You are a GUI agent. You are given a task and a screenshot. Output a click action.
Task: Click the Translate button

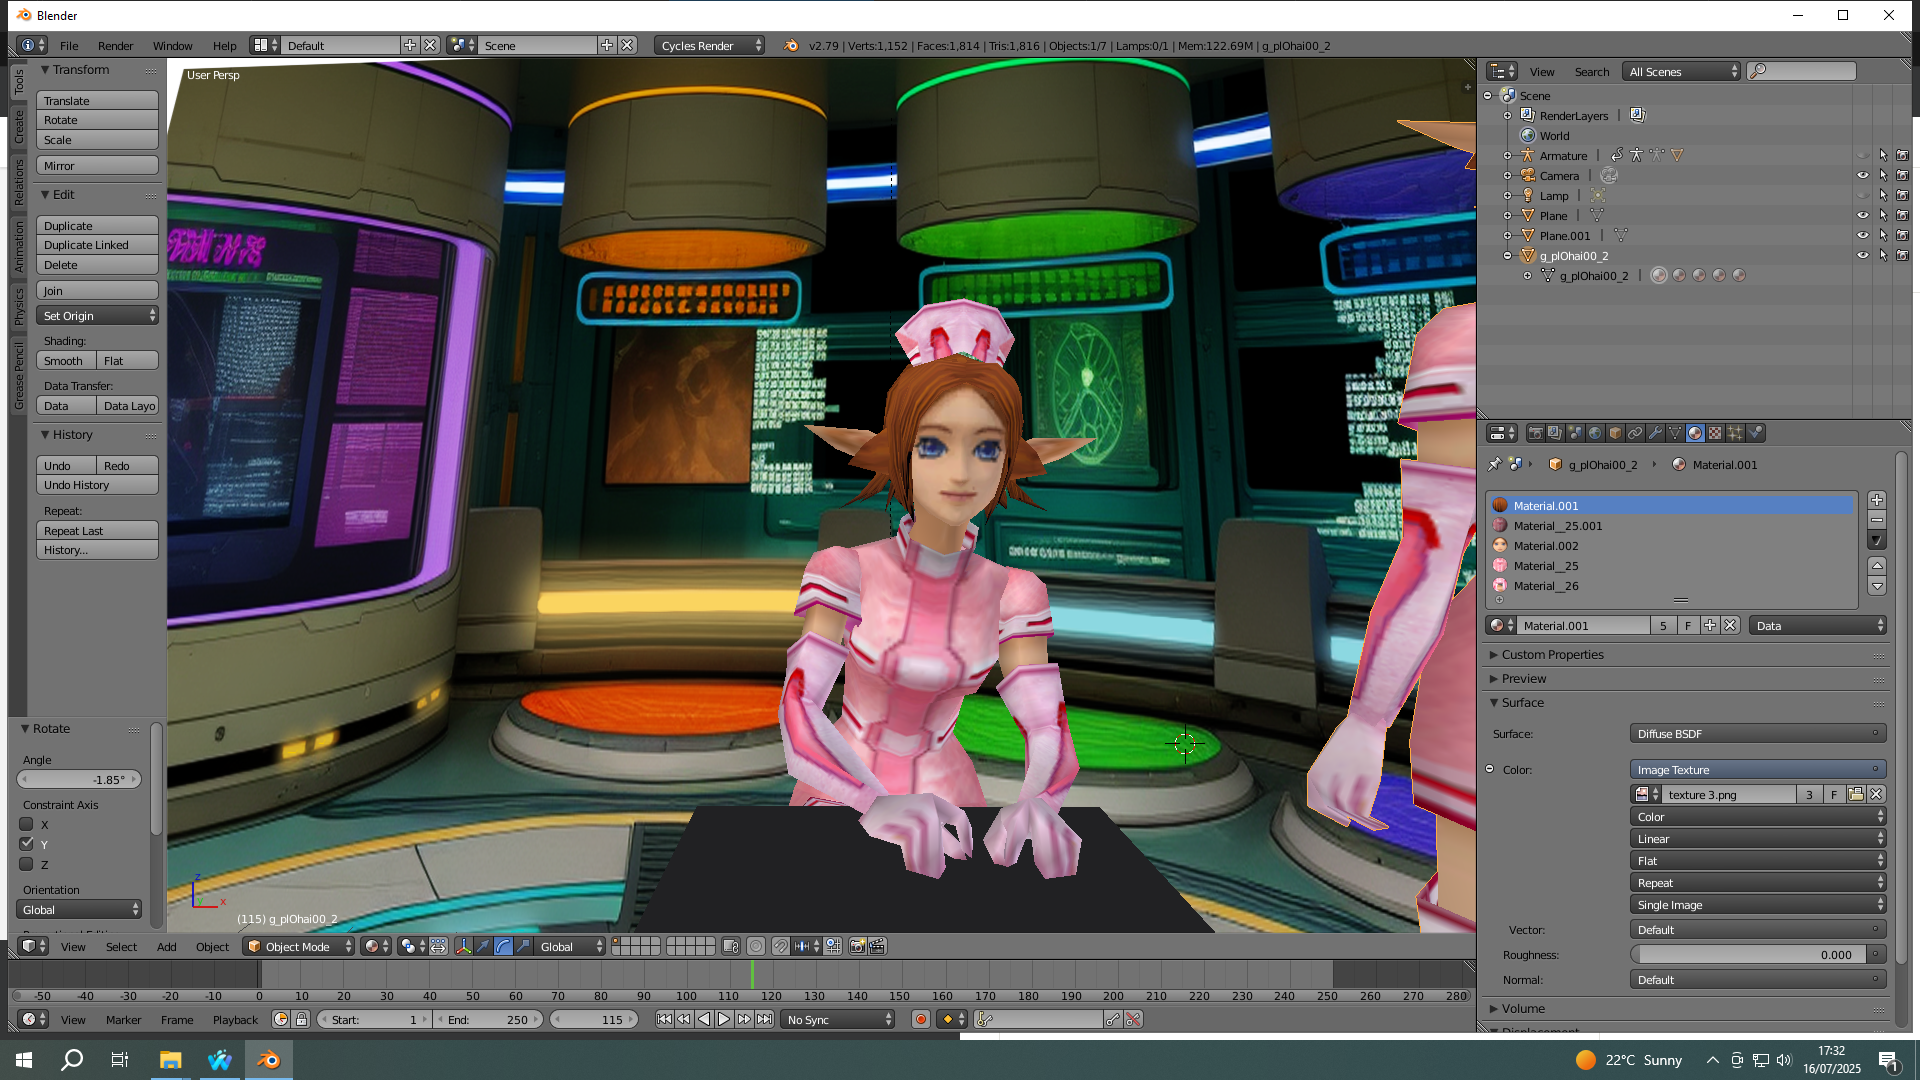pyautogui.click(x=97, y=100)
